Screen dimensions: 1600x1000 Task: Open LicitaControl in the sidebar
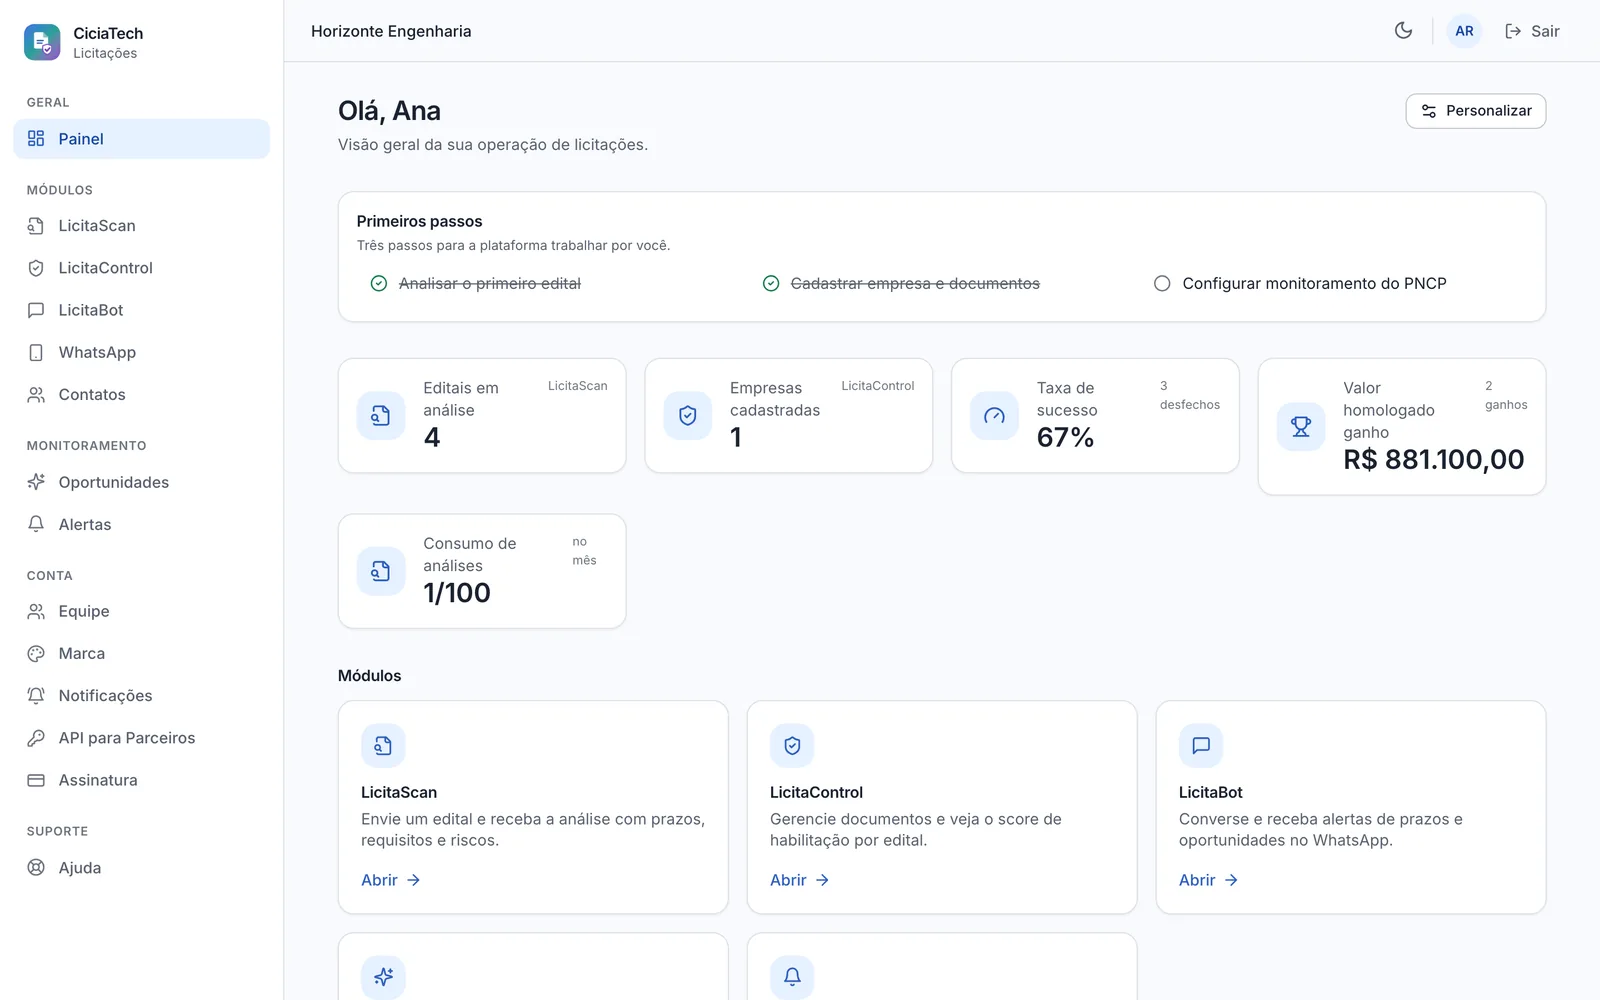coord(141,268)
